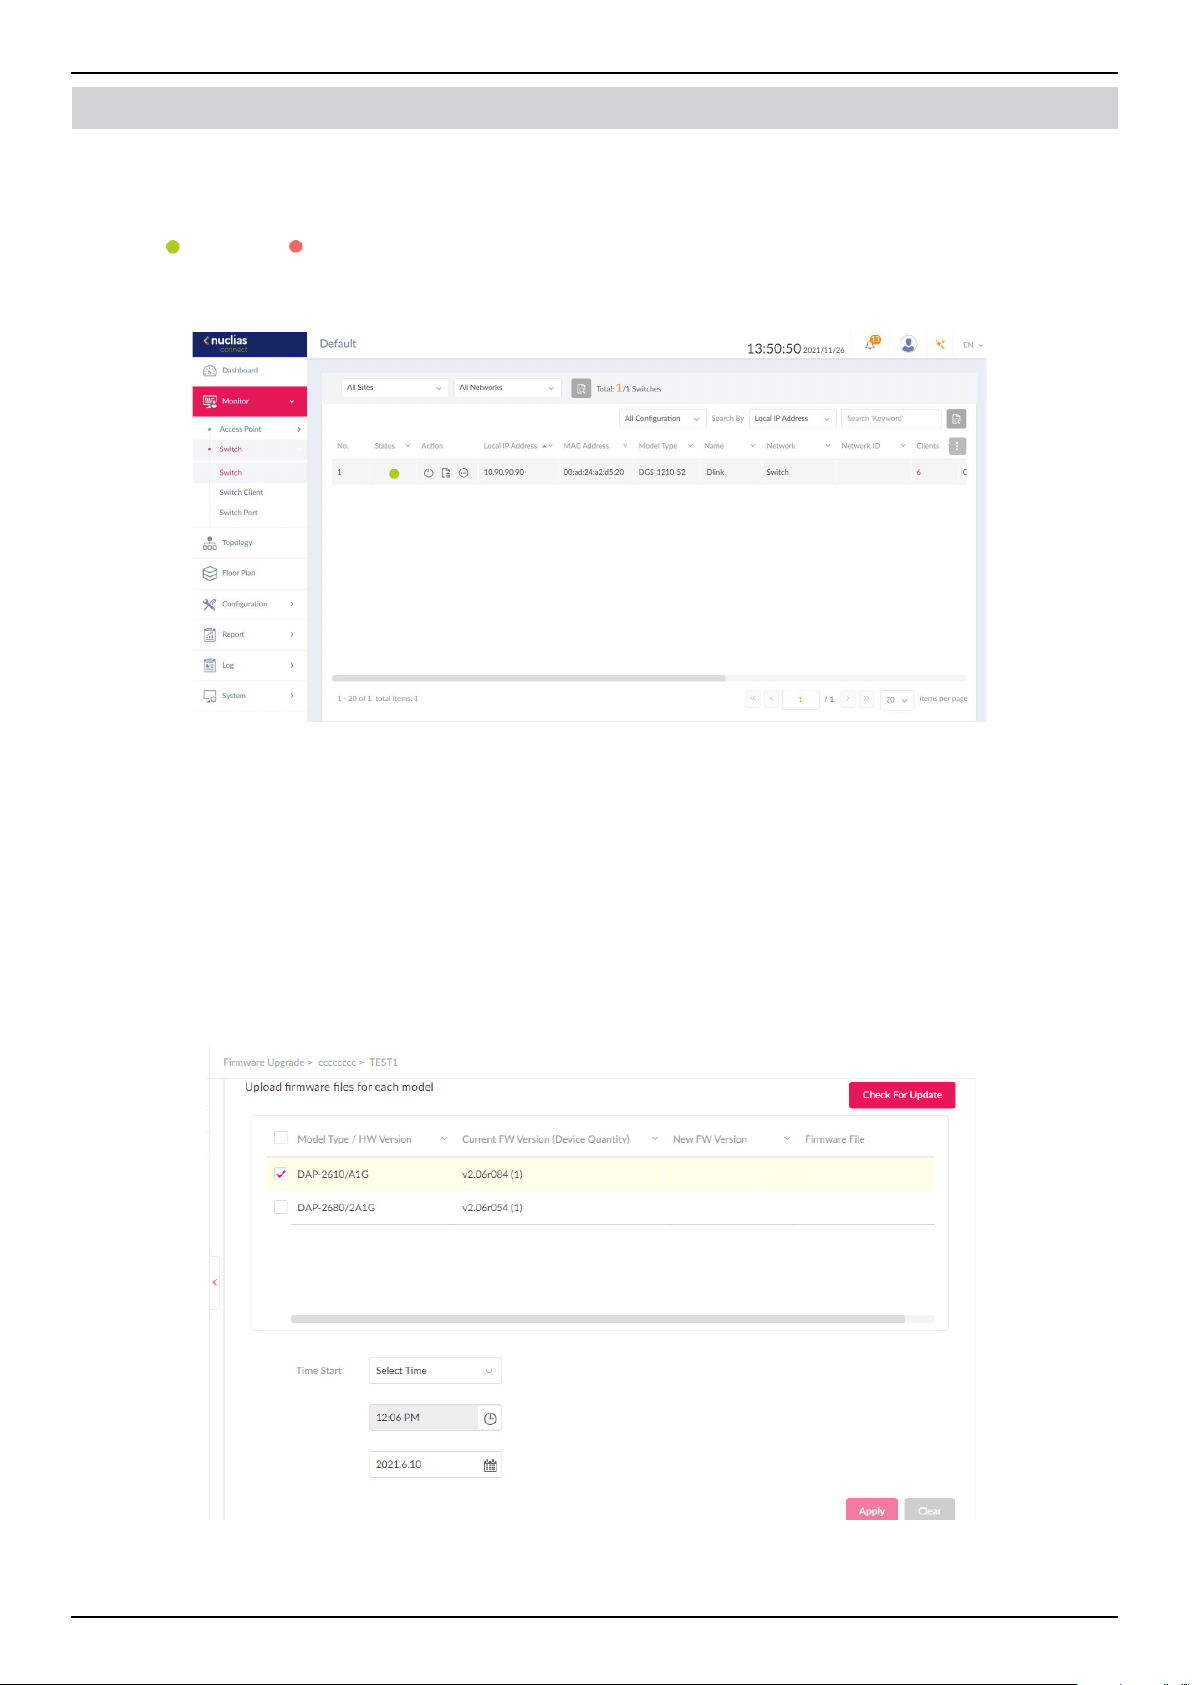
Task: Click the Nuclias Connect logo
Action: [226, 343]
